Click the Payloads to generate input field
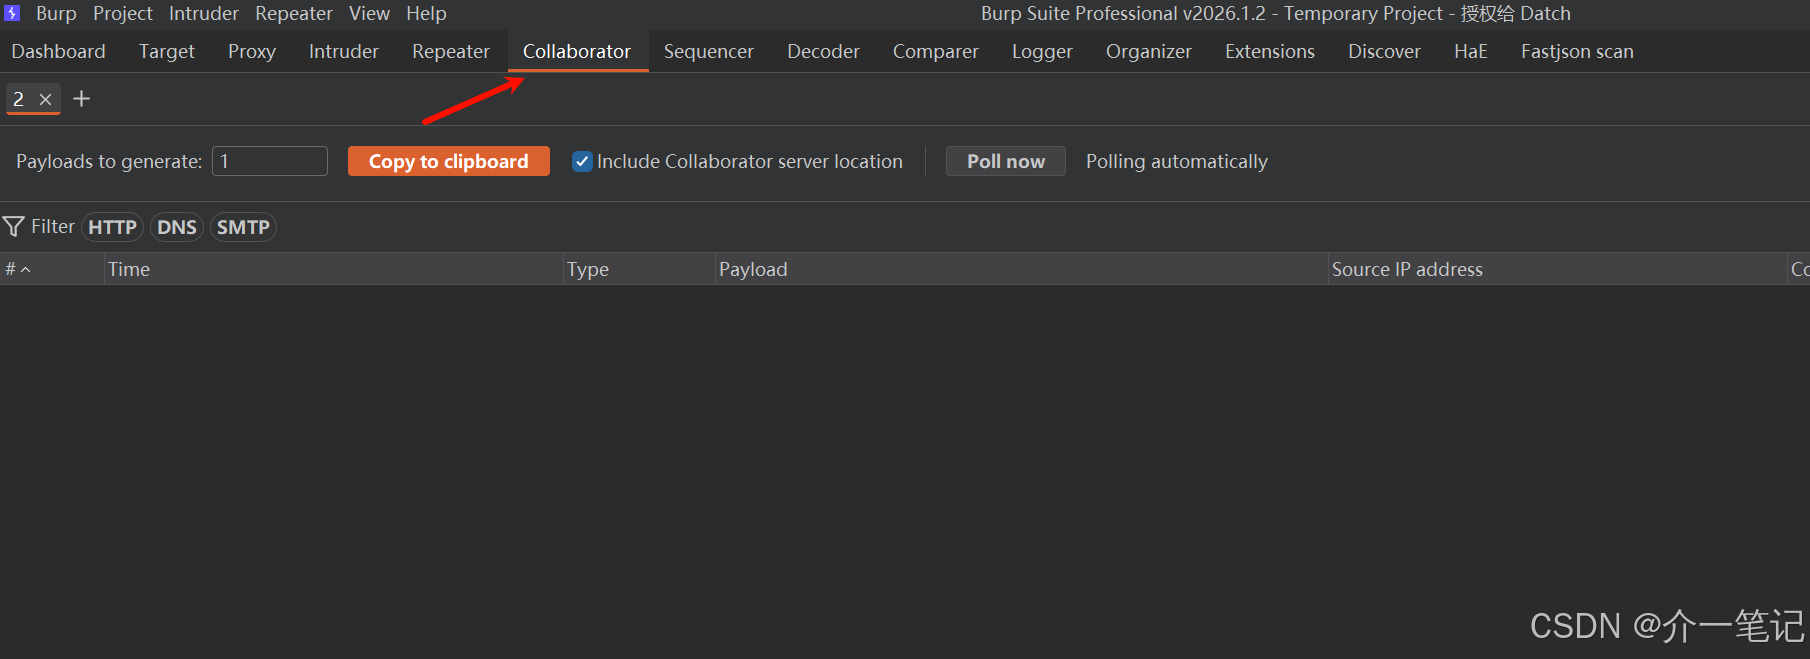 click(x=270, y=161)
